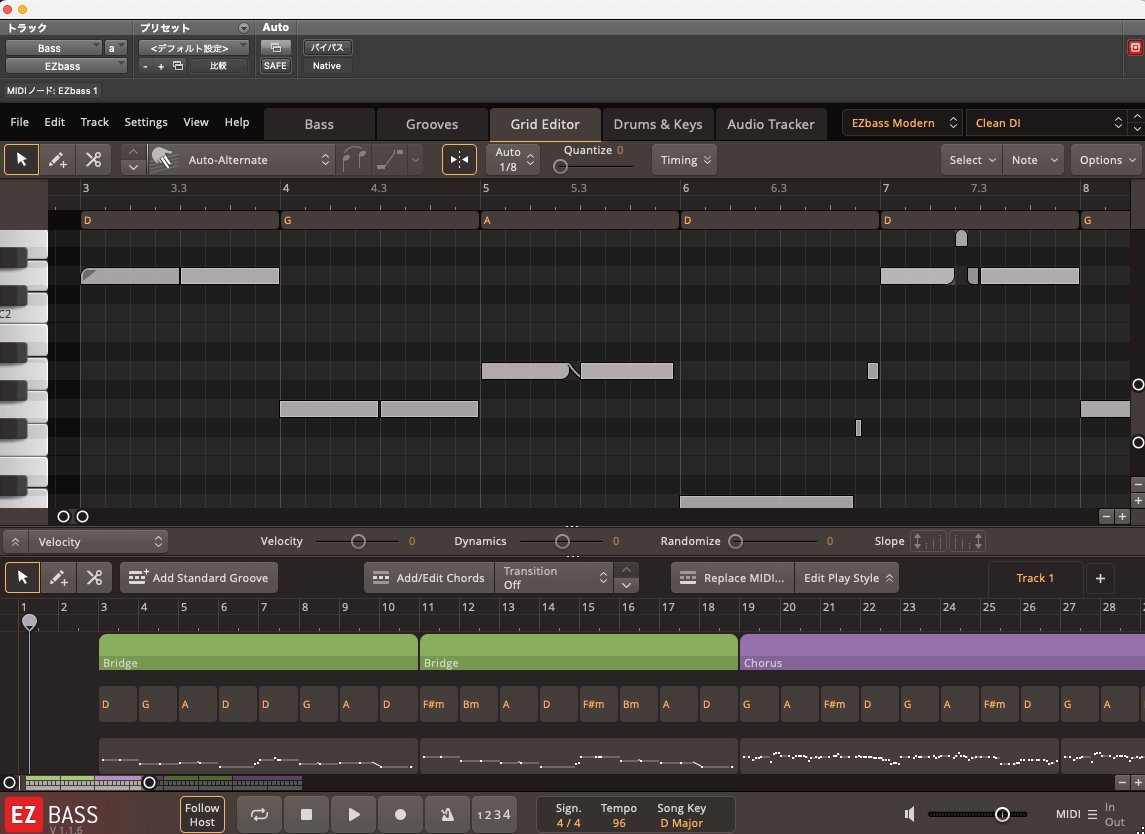The height and width of the screenshot is (834, 1145).
Task: Click Add Standard Groove button
Action: (199, 578)
